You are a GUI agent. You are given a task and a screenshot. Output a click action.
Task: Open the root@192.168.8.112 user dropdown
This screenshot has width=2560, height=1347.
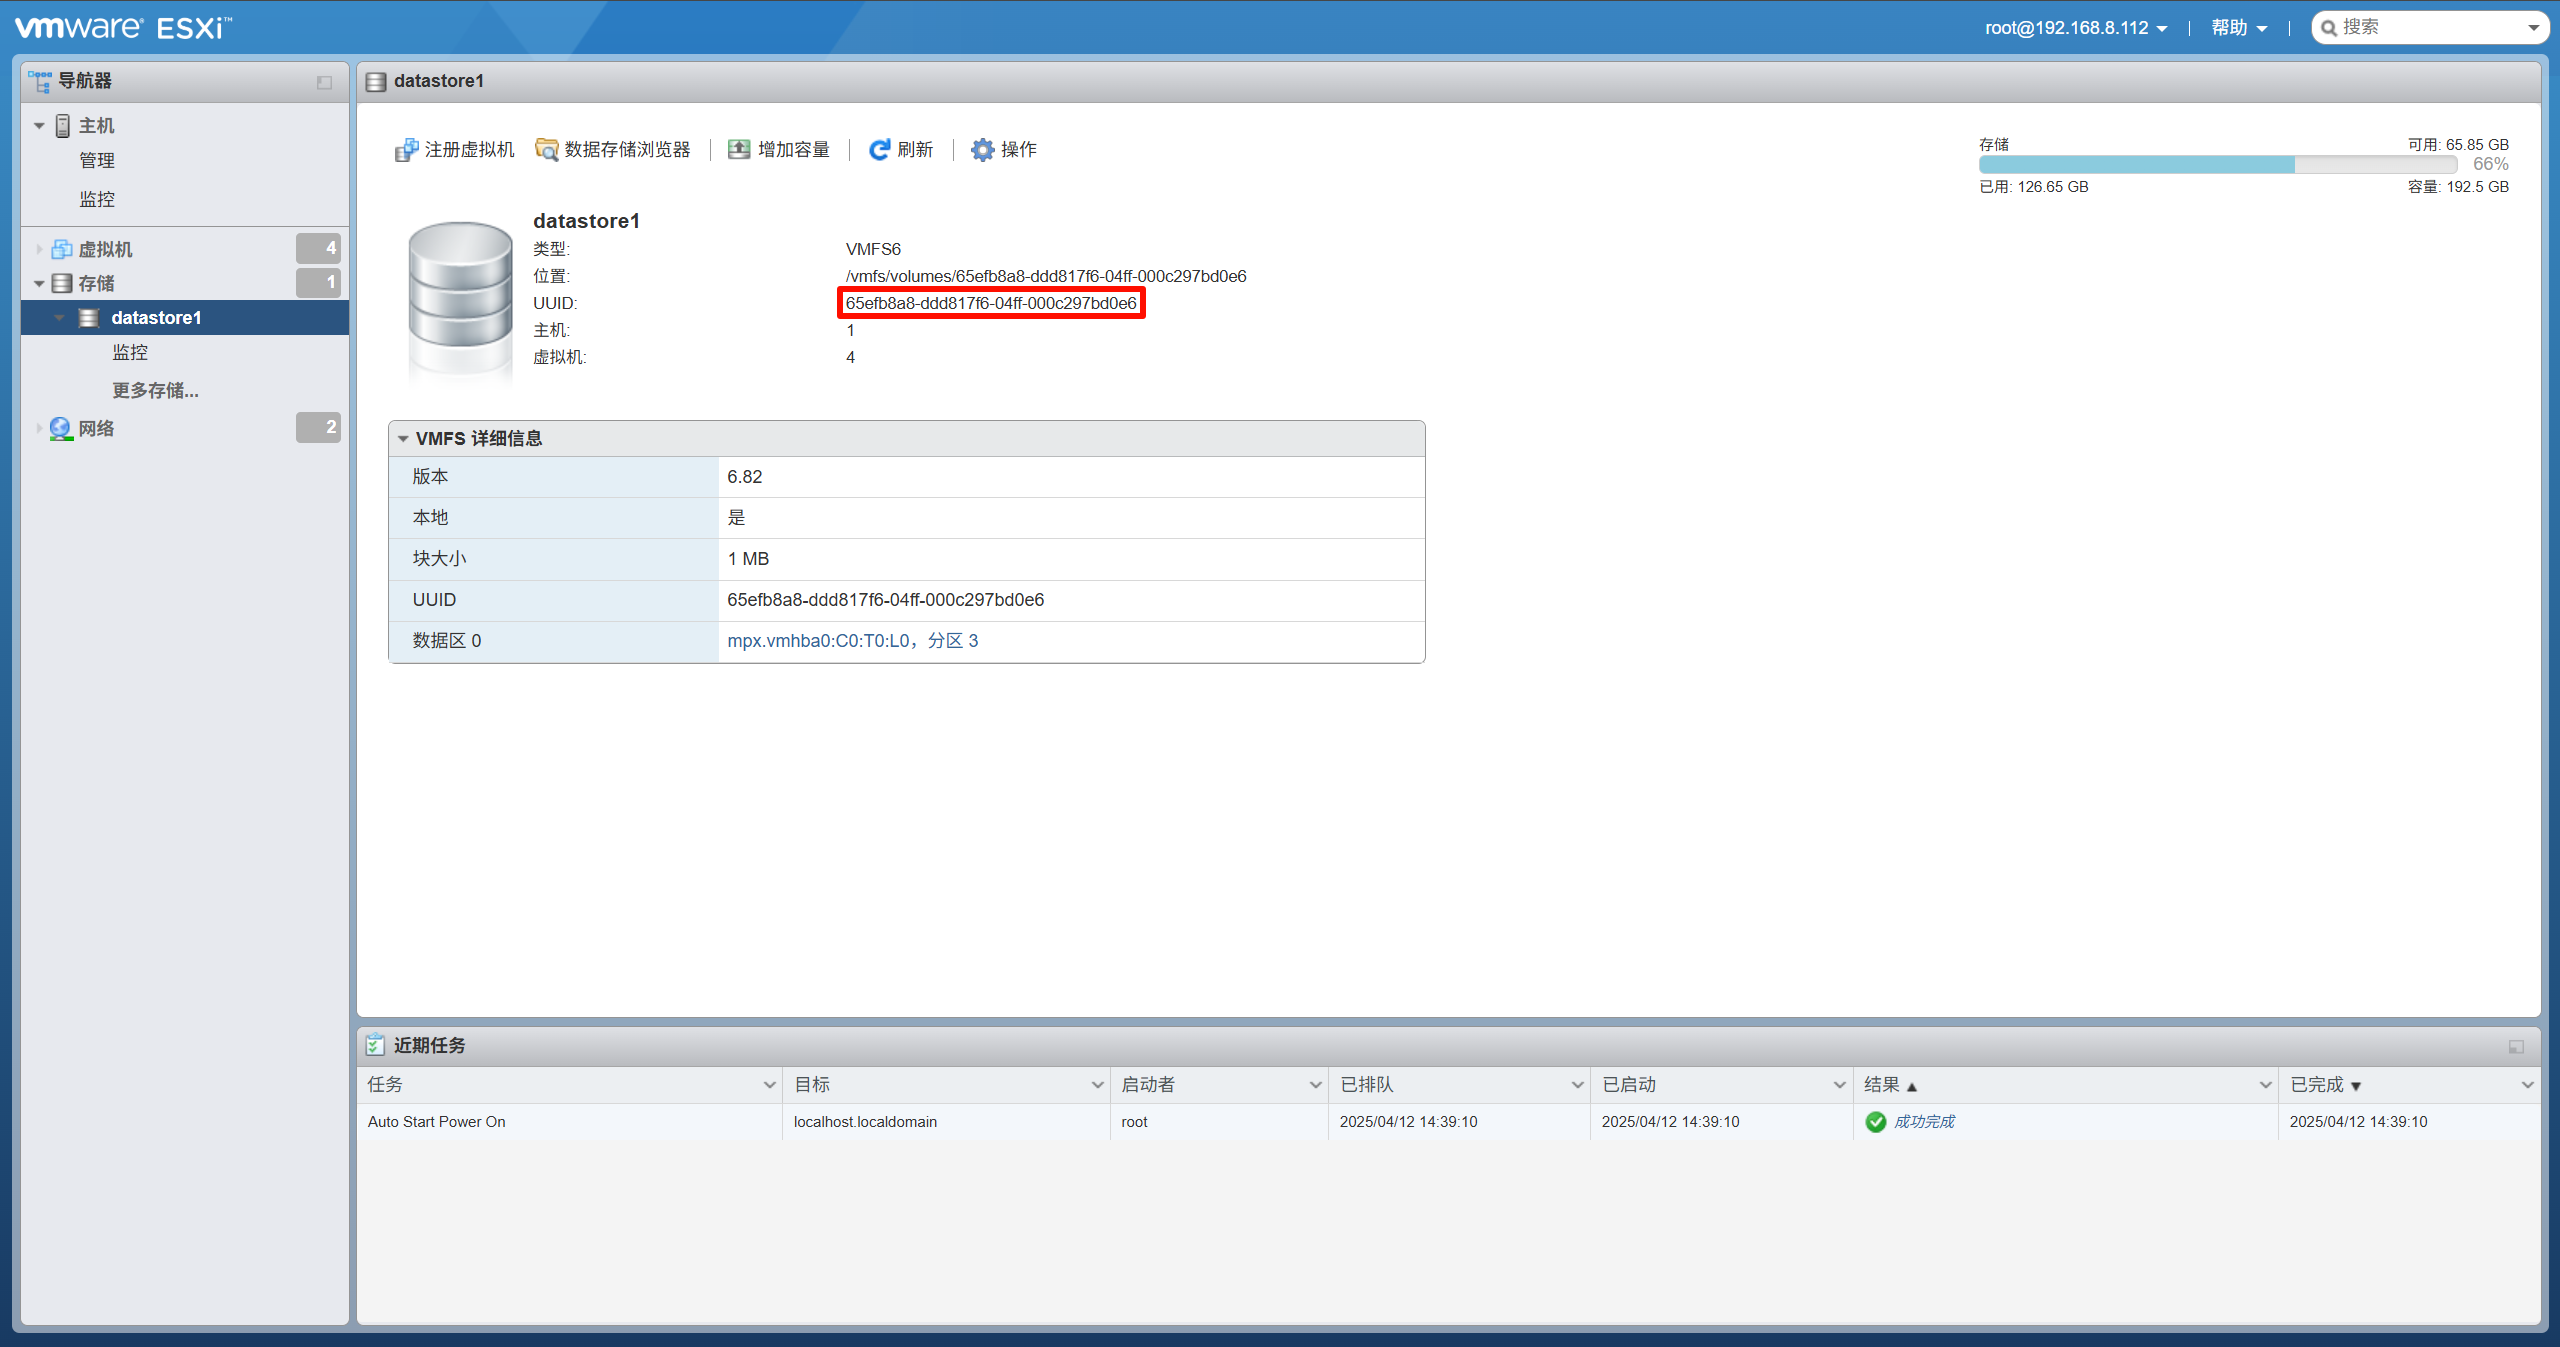pyautogui.click(x=2076, y=28)
